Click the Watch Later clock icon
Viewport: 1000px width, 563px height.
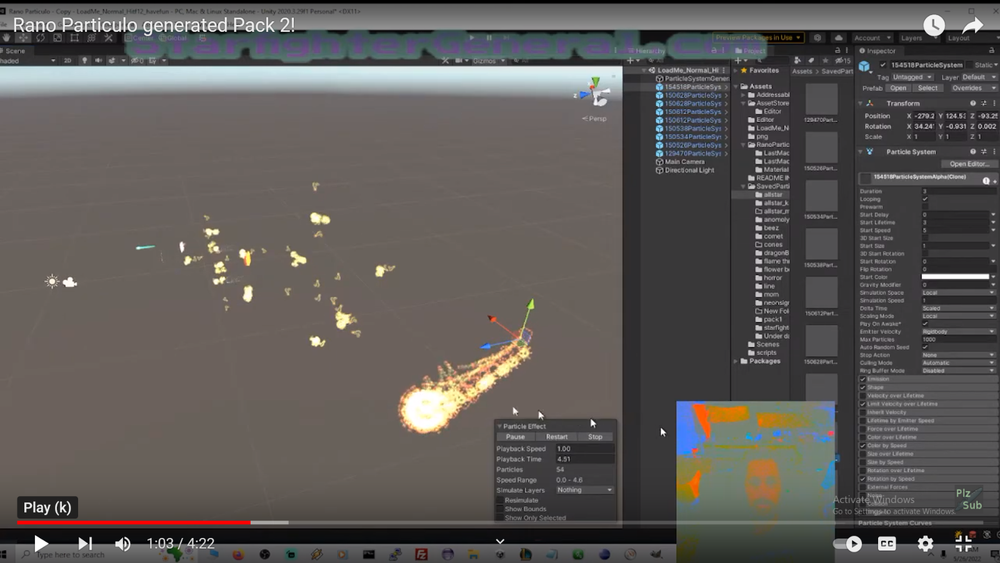pyautogui.click(x=934, y=25)
